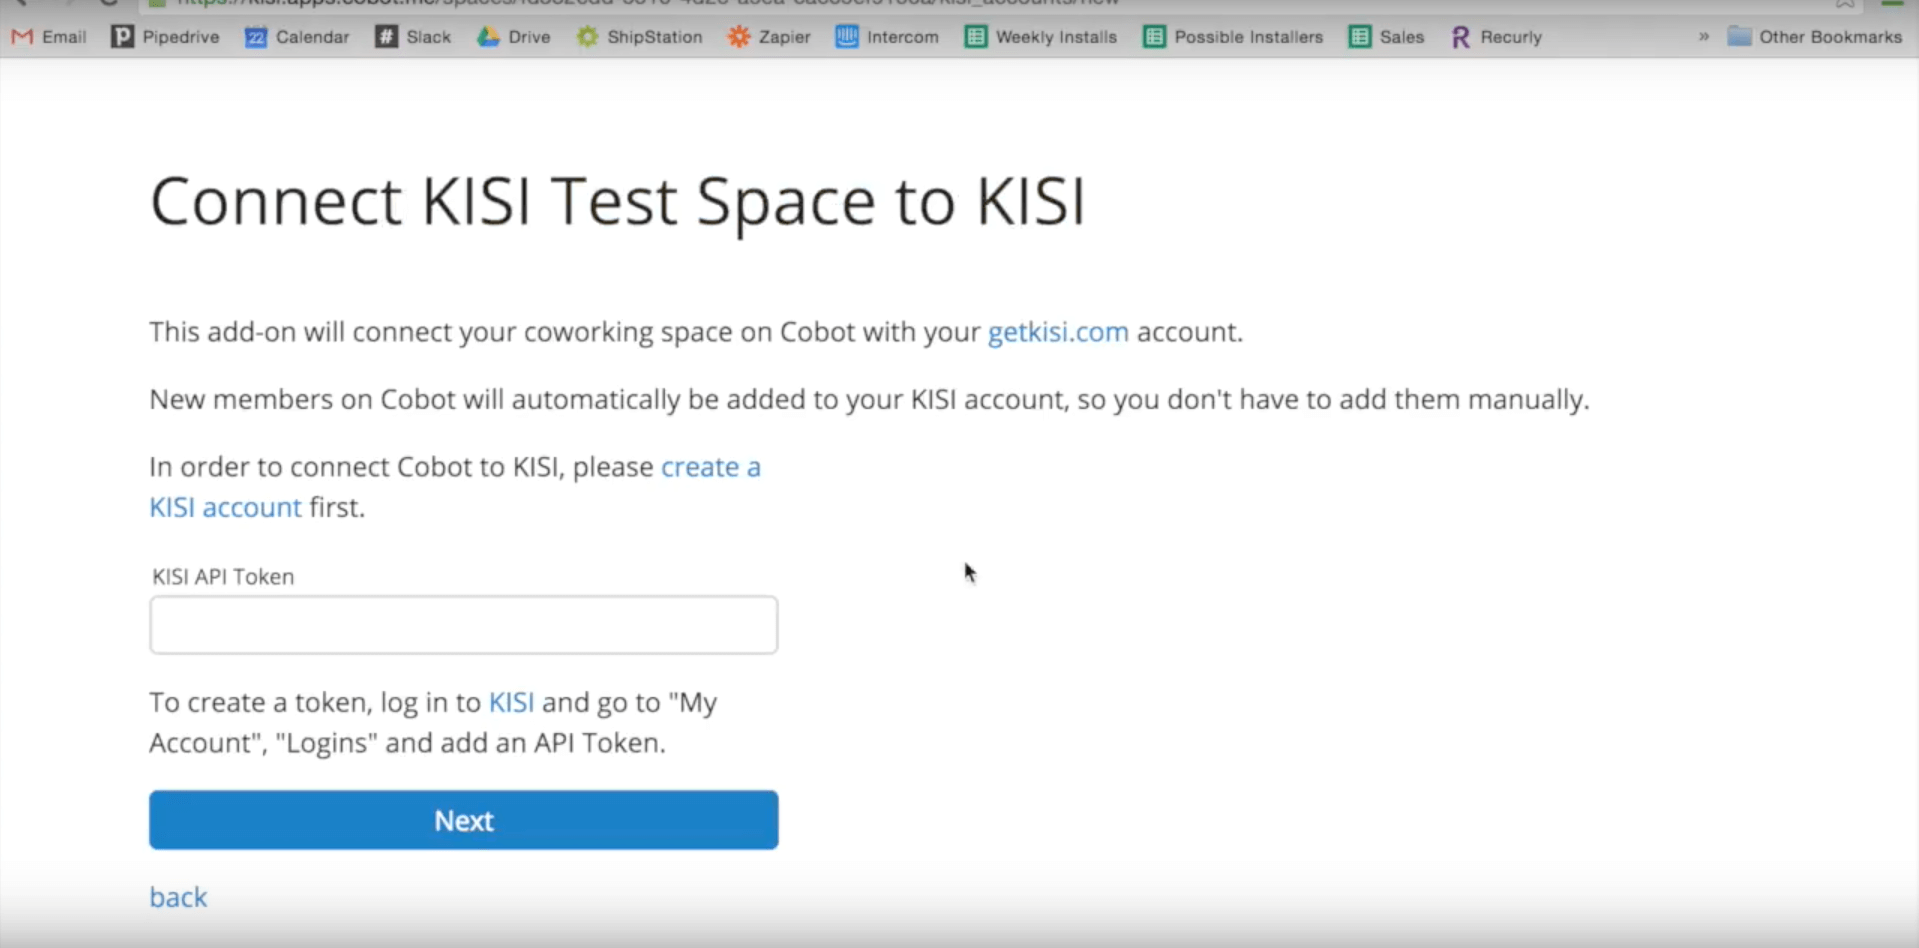Open the Google Drive bookmark

(x=514, y=37)
